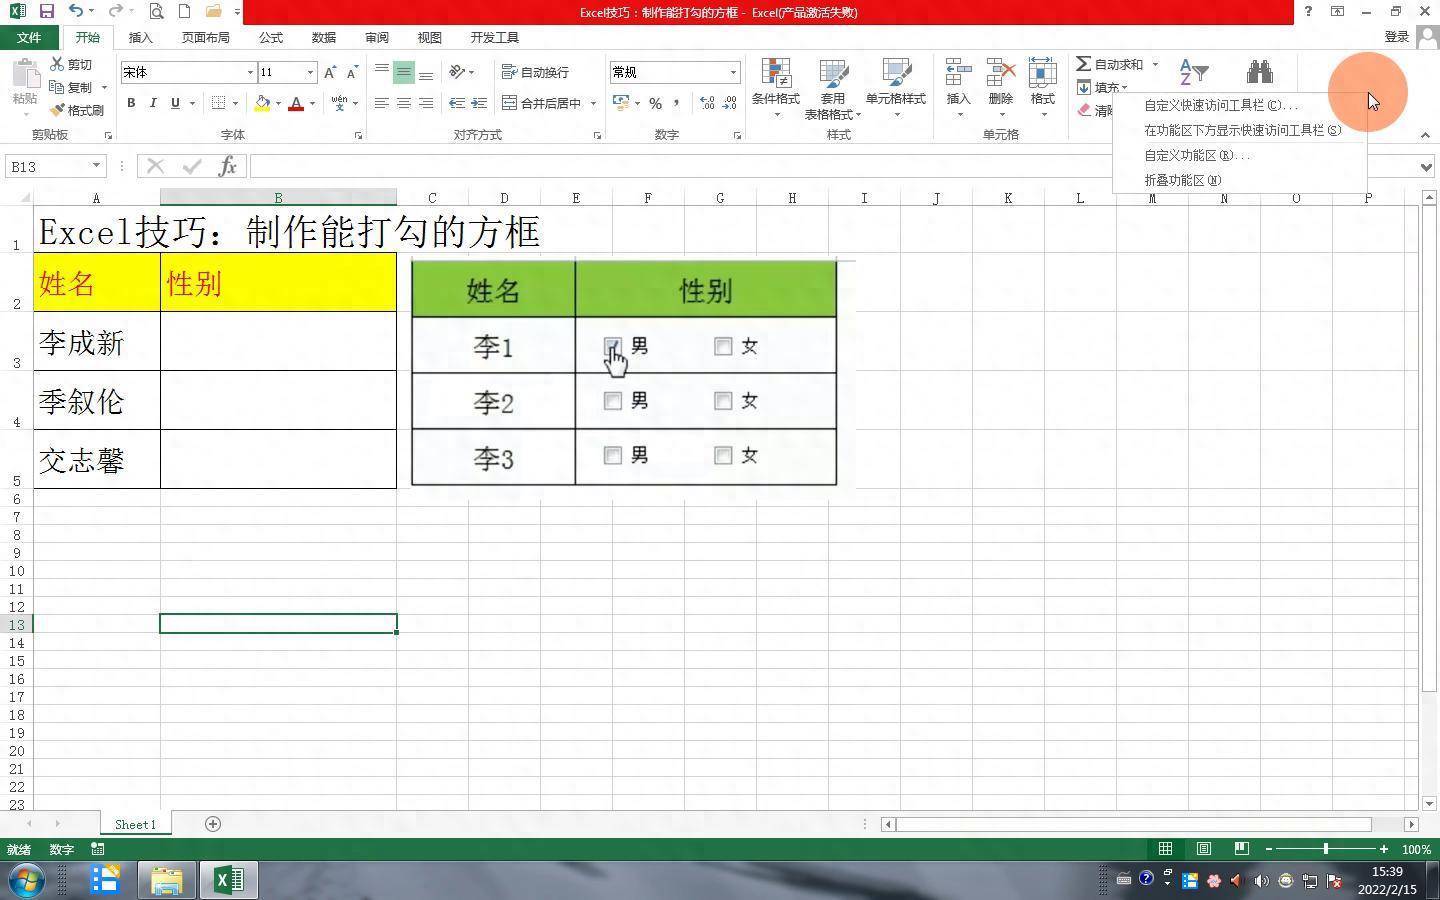
Task: Toggle Wrap Text (自动换行)
Action: click(536, 72)
